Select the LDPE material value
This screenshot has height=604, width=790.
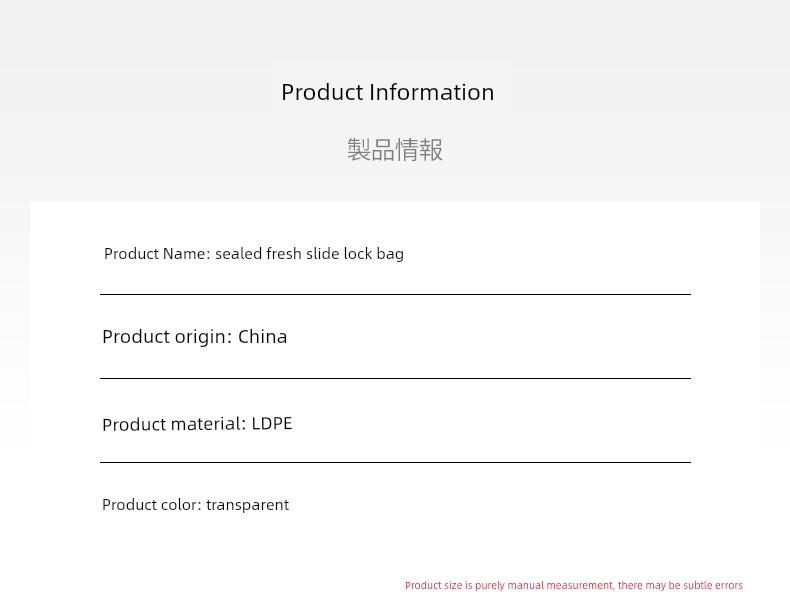(x=272, y=423)
